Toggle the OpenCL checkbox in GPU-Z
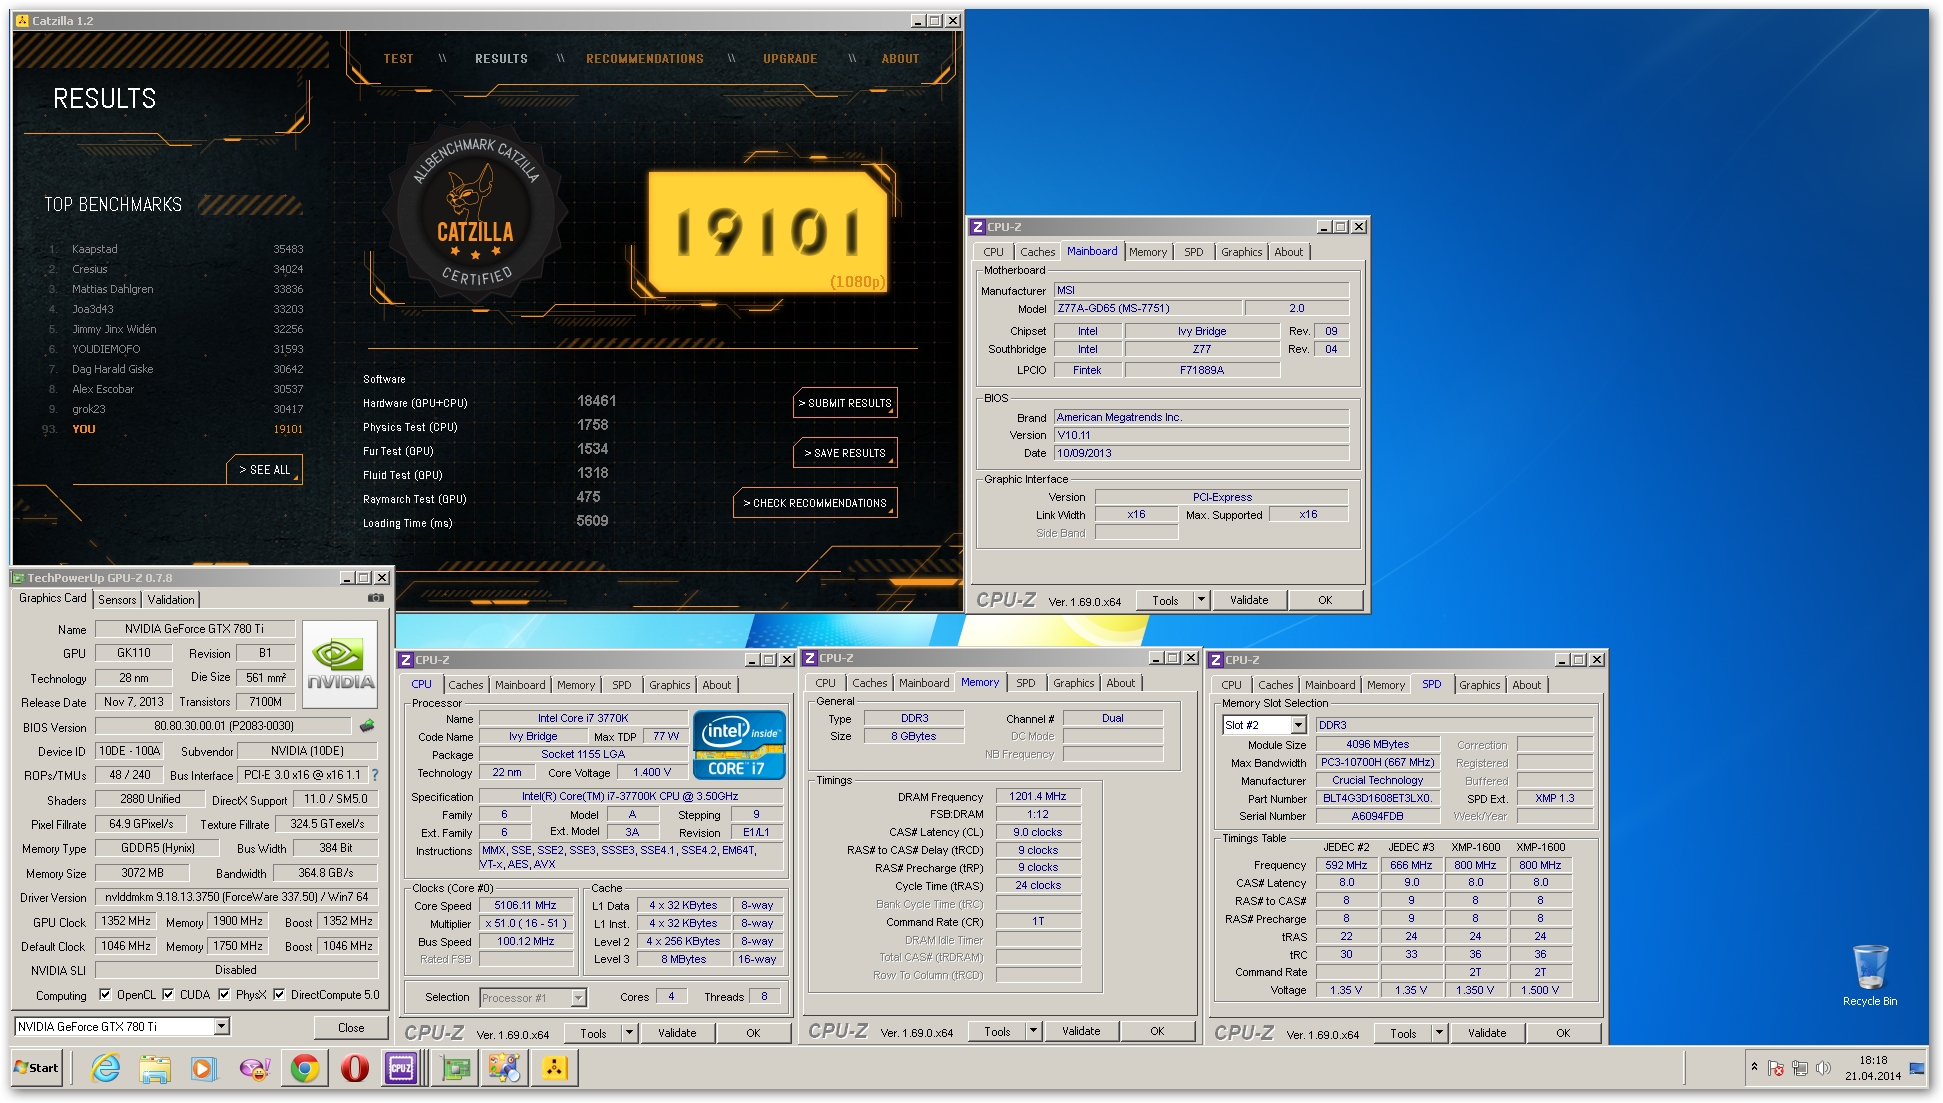This screenshot has width=1943, height=1103. point(105,995)
